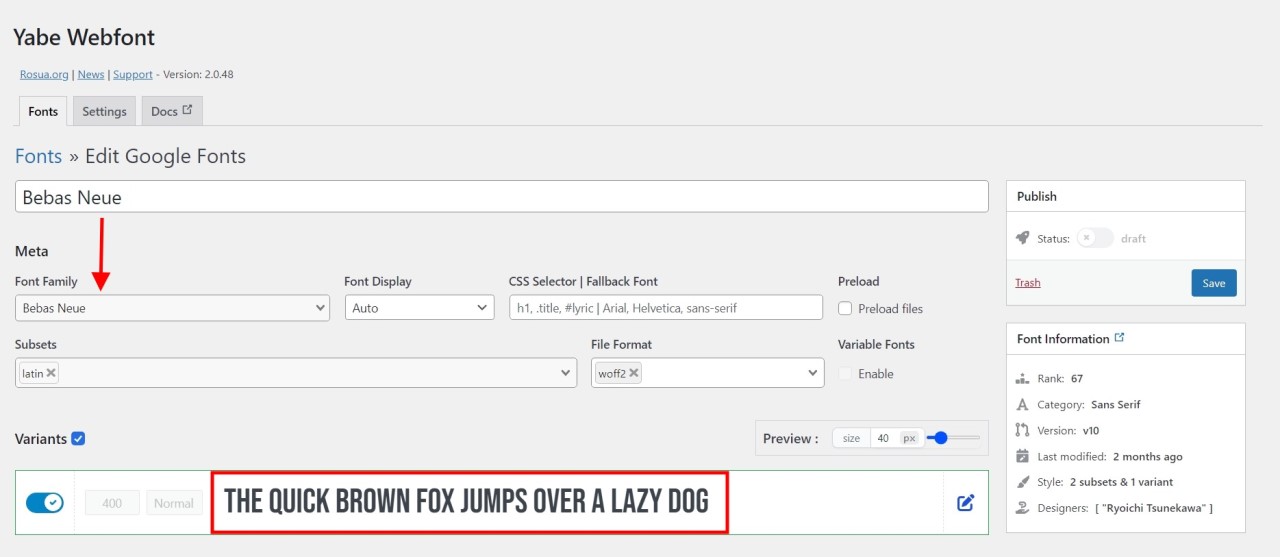This screenshot has height=557, width=1280.
Task: Open the Support link
Action: [x=133, y=74]
